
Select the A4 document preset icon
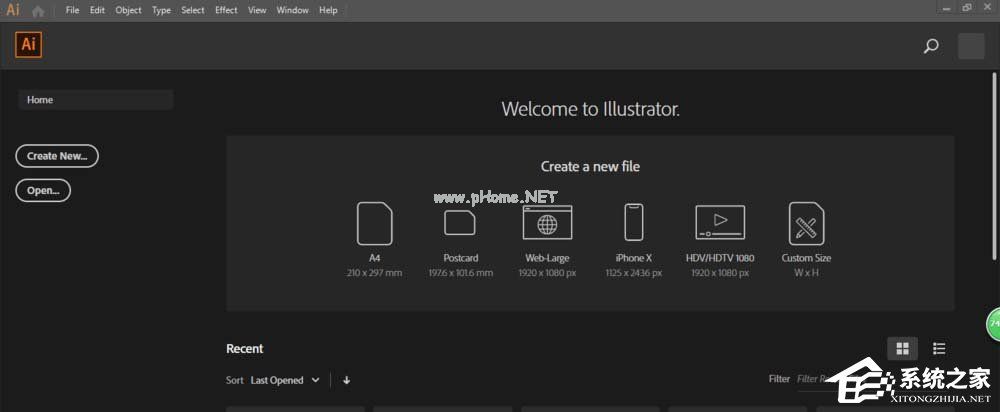[374, 223]
